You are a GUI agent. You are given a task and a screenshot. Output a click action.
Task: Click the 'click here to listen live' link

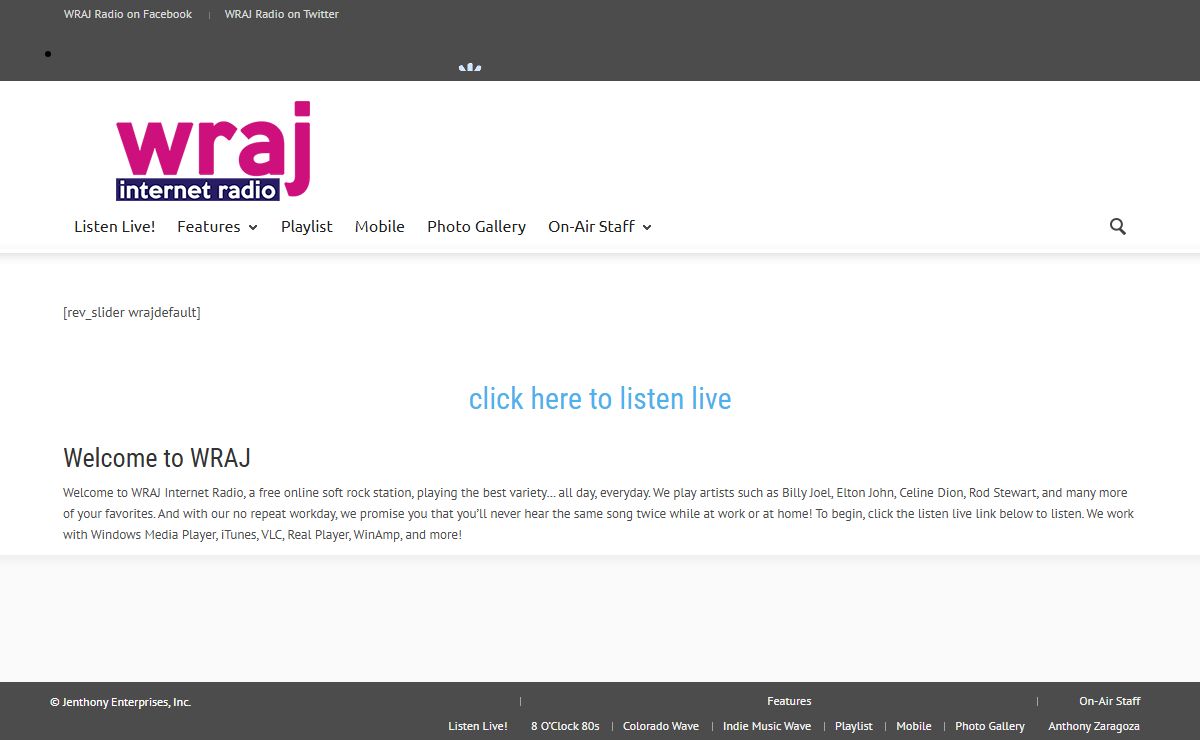(x=600, y=398)
